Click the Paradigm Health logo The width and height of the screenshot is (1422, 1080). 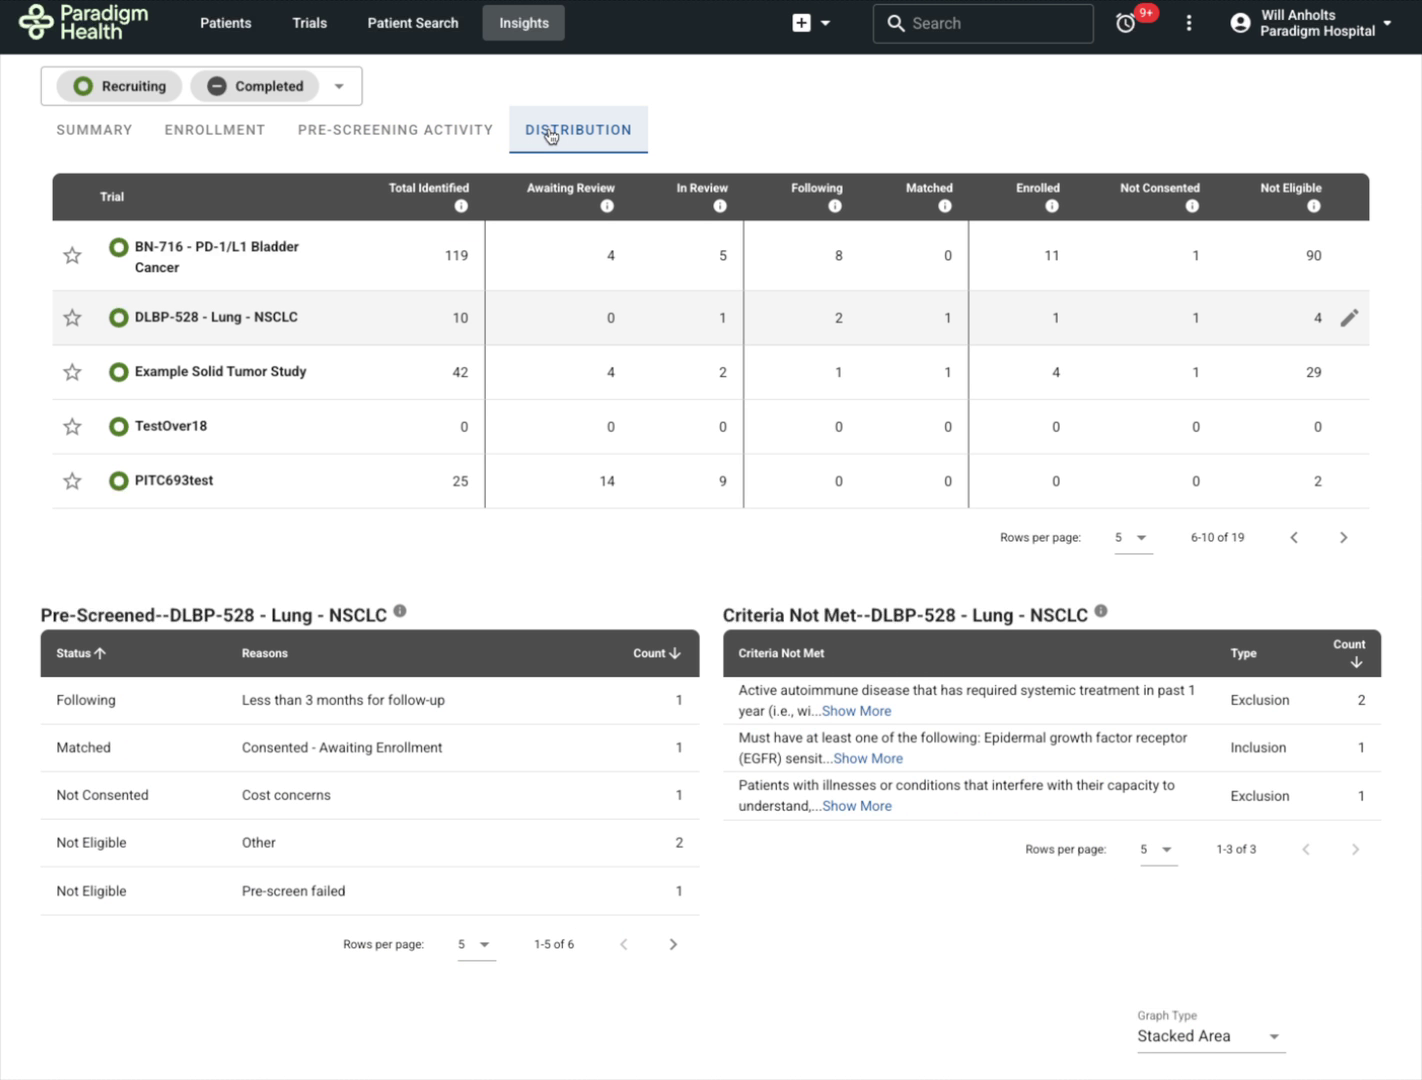[x=84, y=22]
